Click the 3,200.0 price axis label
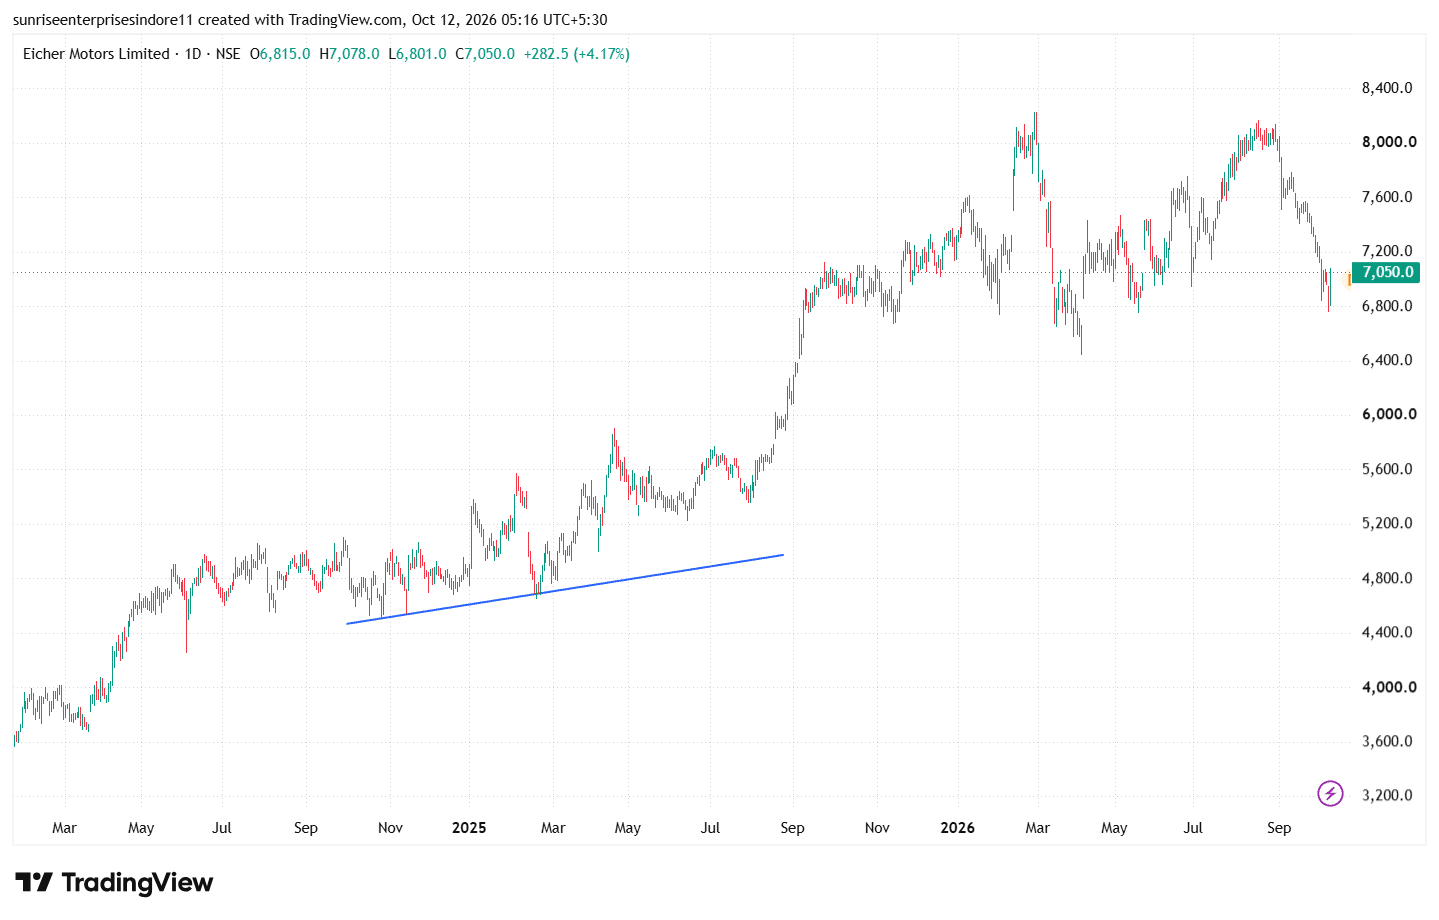 click(1387, 795)
